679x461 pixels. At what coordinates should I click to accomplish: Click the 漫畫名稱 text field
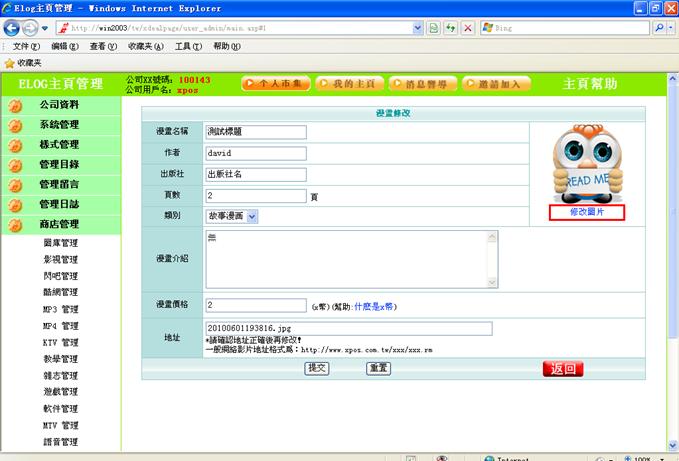coord(254,131)
